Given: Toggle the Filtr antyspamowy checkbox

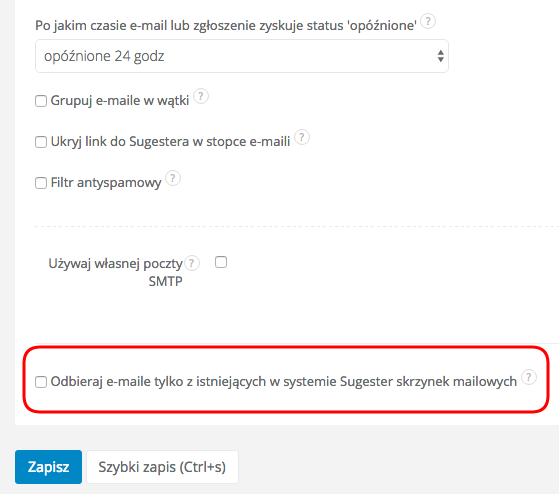Looking at the screenshot, I should click(x=41, y=183).
